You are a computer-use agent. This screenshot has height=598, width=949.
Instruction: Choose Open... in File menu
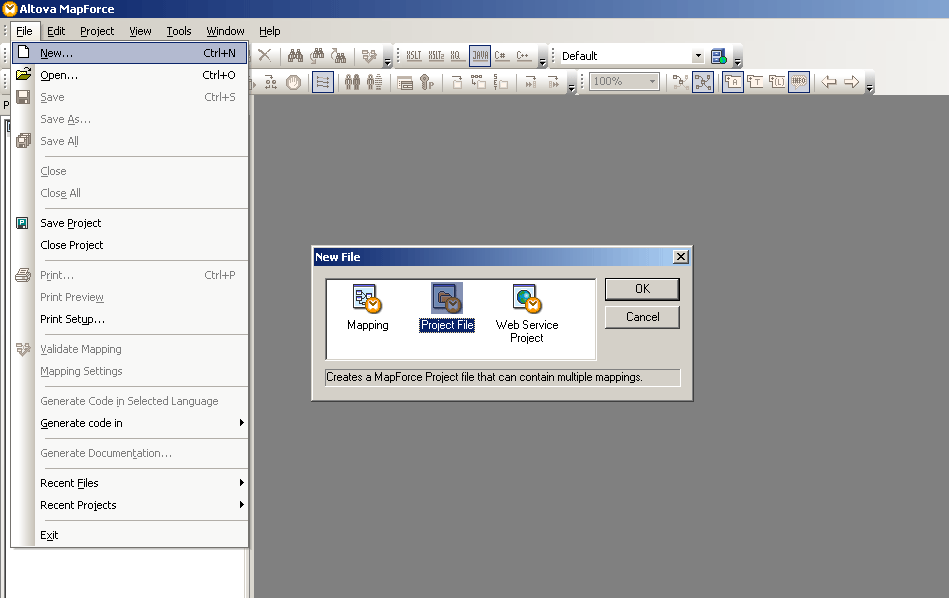coord(130,75)
